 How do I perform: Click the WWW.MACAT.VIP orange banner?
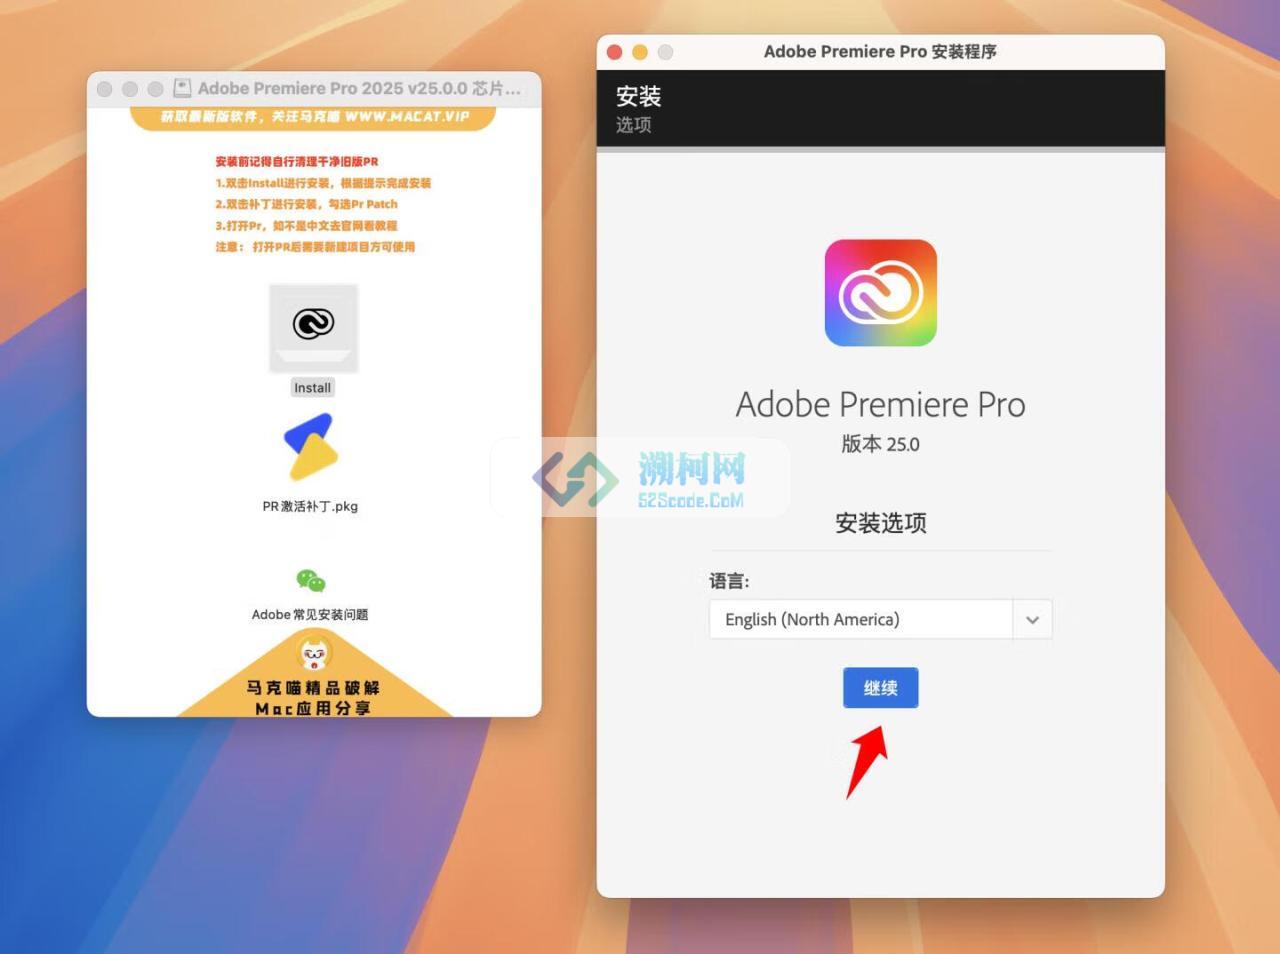314,117
